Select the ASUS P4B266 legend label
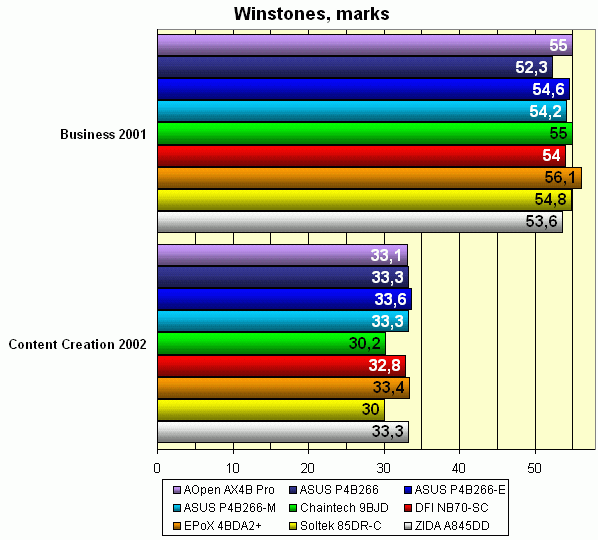The height and width of the screenshot is (540, 598). coord(339,490)
